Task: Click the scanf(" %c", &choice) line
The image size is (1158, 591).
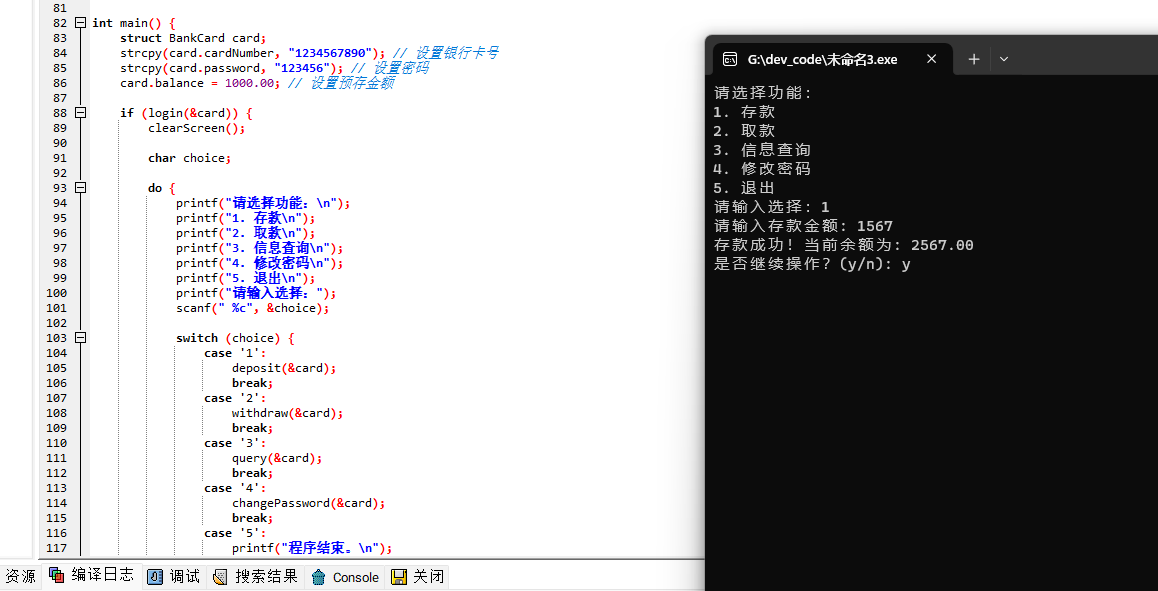Action: click(253, 308)
